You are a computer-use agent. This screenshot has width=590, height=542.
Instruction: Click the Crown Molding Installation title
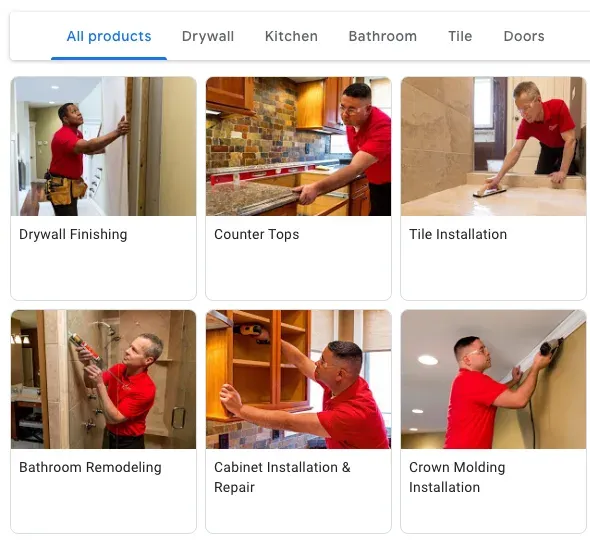pyautogui.click(x=457, y=477)
